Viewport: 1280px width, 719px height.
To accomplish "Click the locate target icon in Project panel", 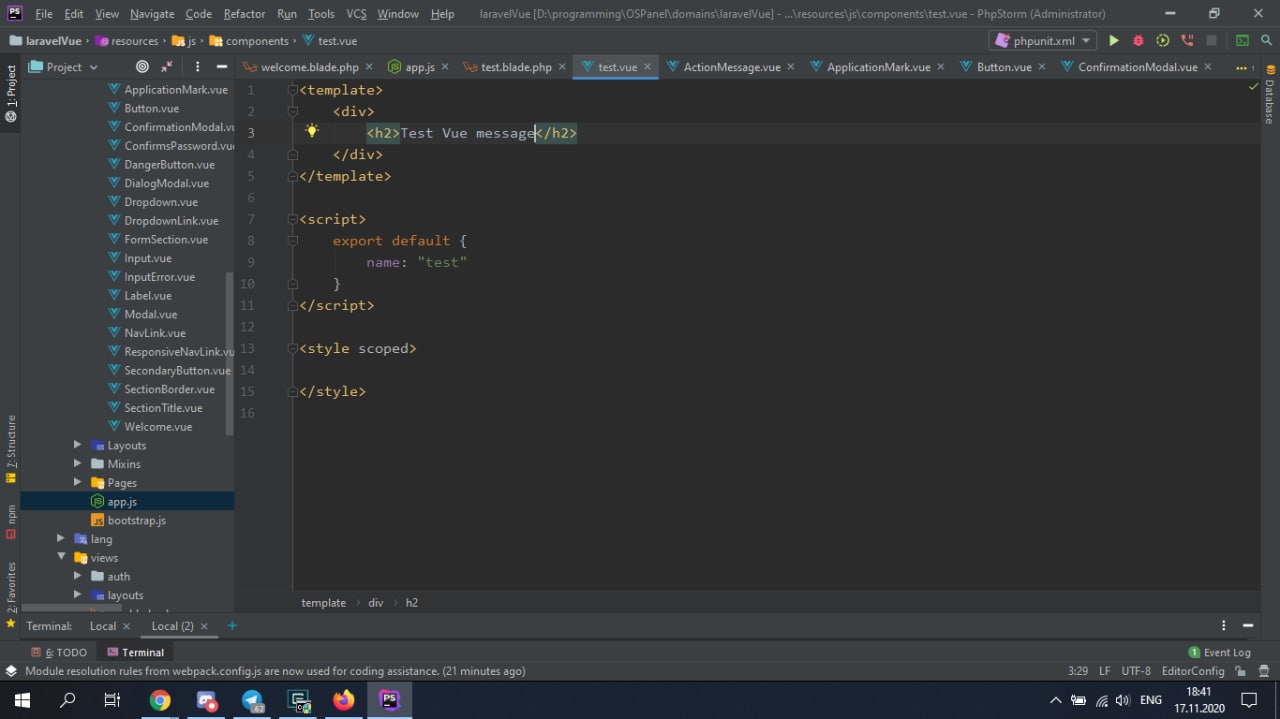I will [142, 67].
